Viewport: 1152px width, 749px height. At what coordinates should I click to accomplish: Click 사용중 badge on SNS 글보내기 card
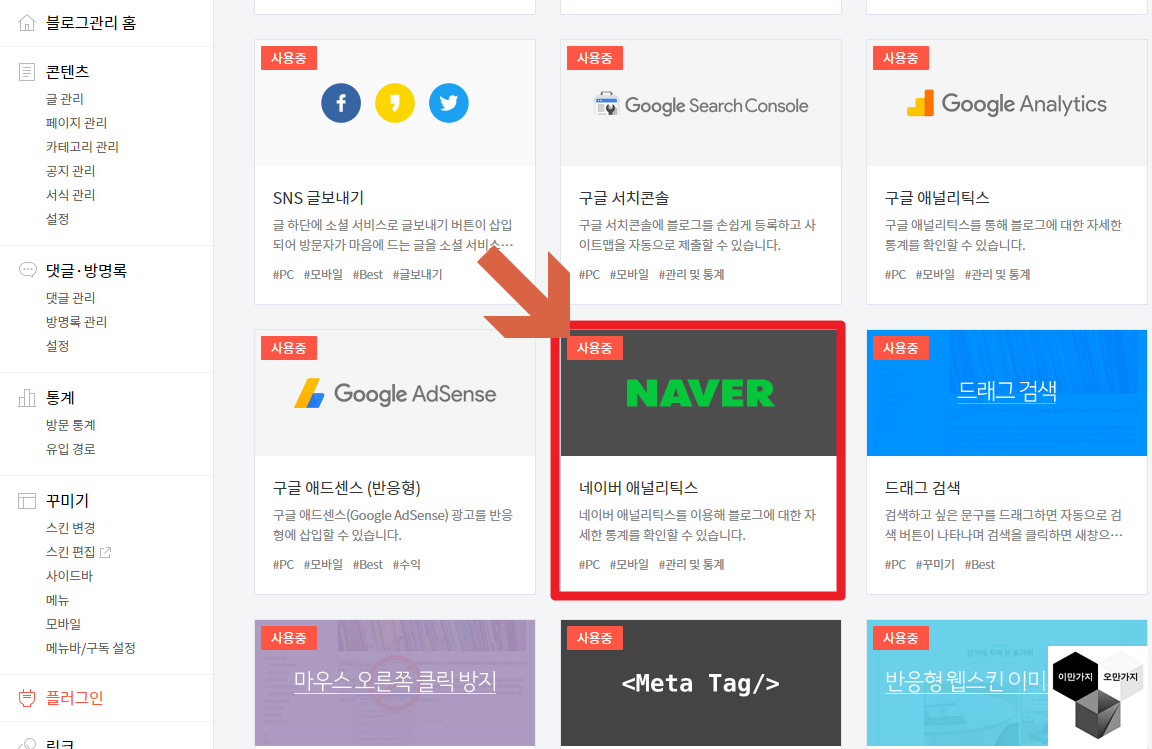(x=289, y=58)
